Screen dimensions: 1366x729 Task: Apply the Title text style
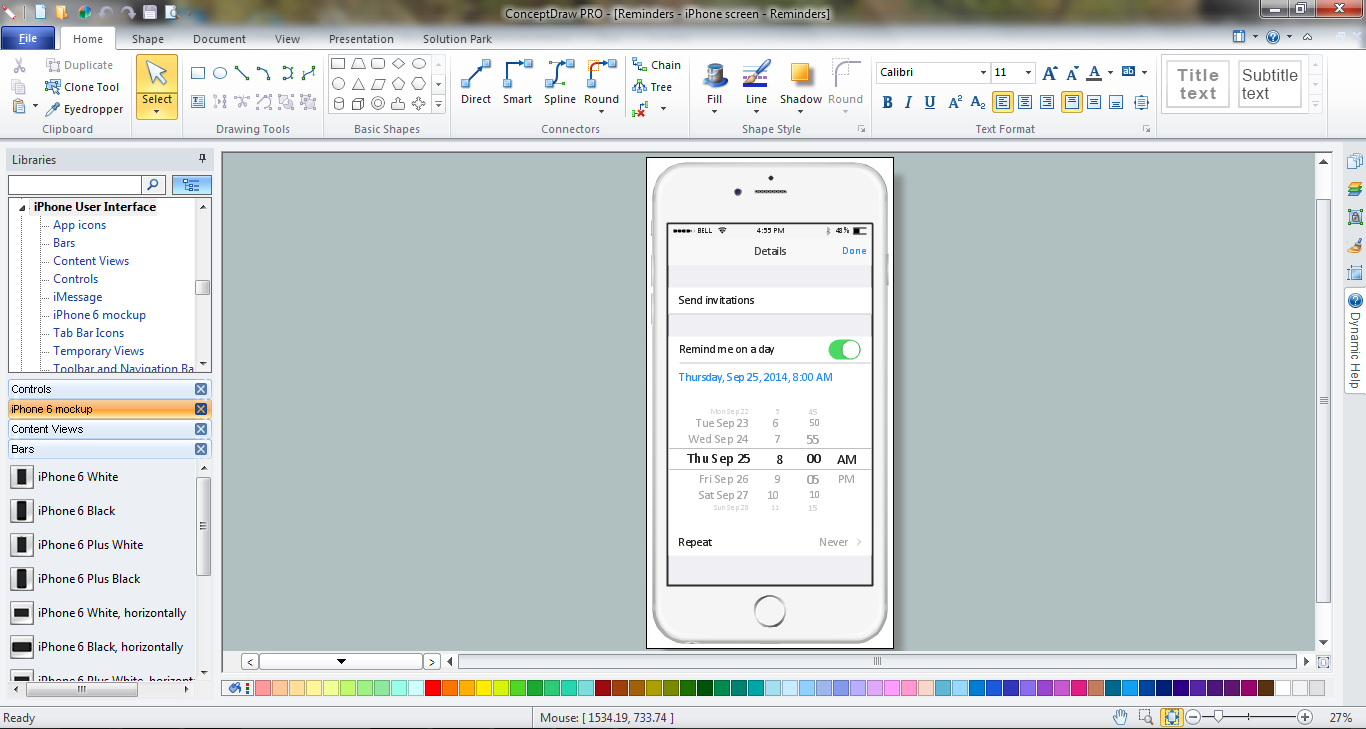click(1197, 84)
